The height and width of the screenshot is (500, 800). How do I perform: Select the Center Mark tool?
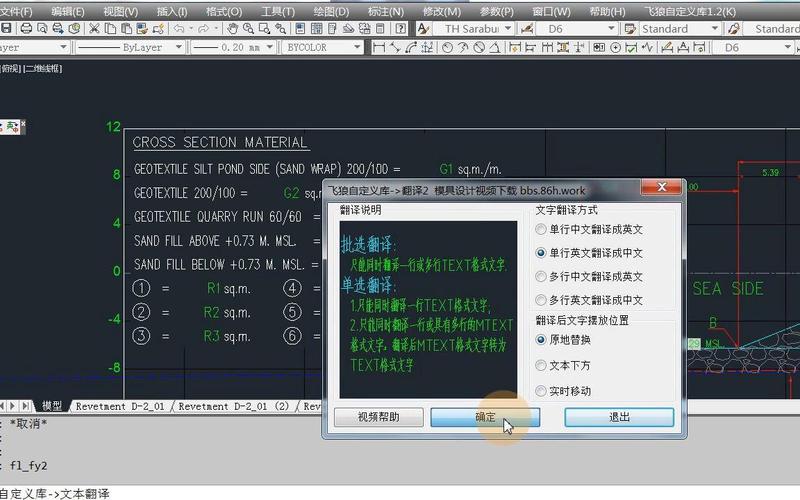pos(616,47)
